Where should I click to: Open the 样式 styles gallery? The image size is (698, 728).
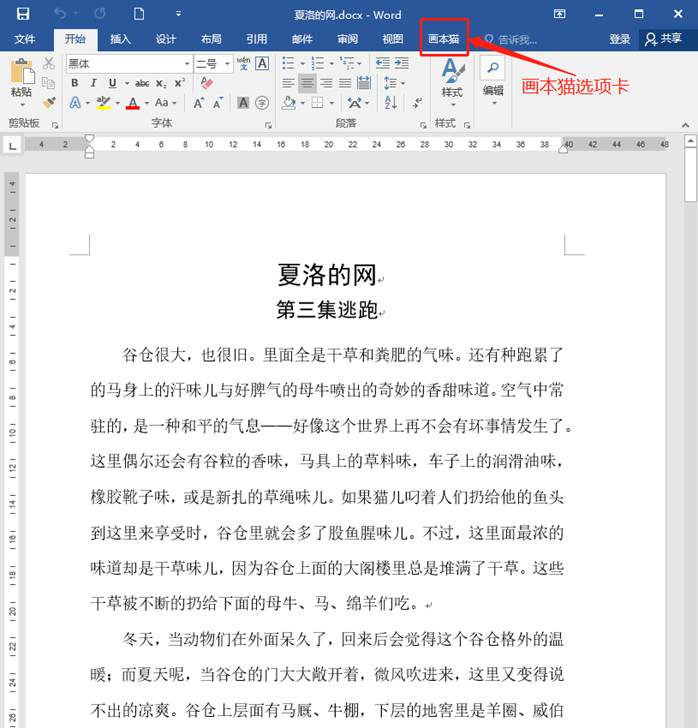click(452, 83)
